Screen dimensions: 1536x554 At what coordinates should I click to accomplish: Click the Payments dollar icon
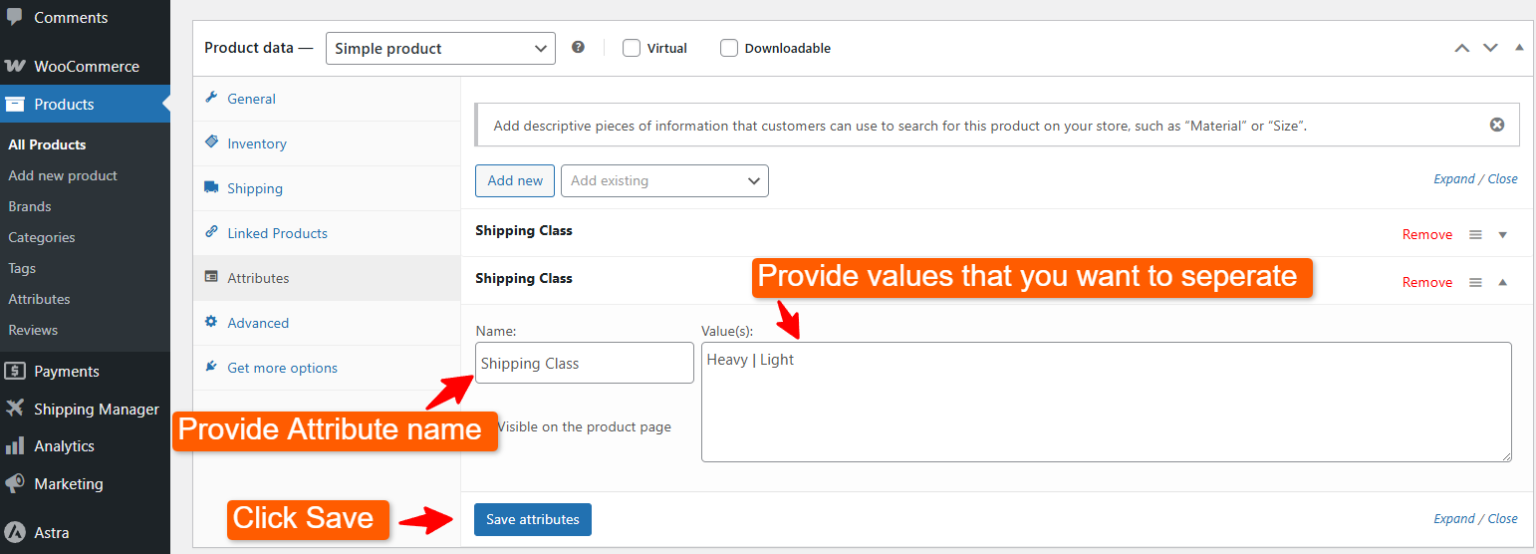15,371
